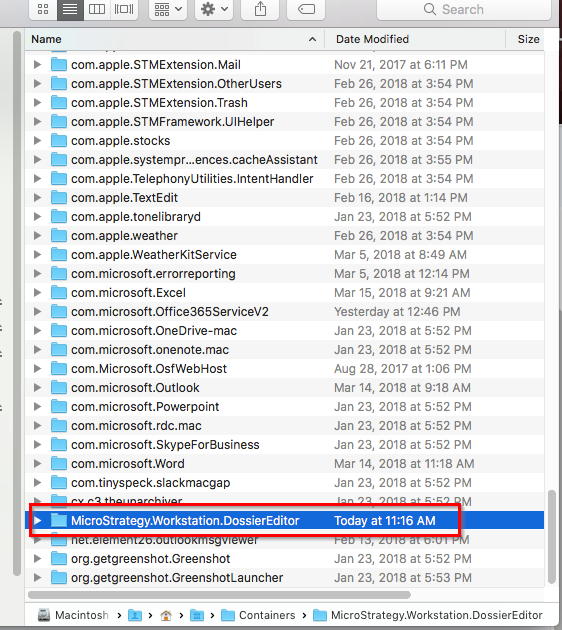Select com.apple.STMExtension.OtherUsers folder icon
The width and height of the screenshot is (562, 630).
pos(59,84)
